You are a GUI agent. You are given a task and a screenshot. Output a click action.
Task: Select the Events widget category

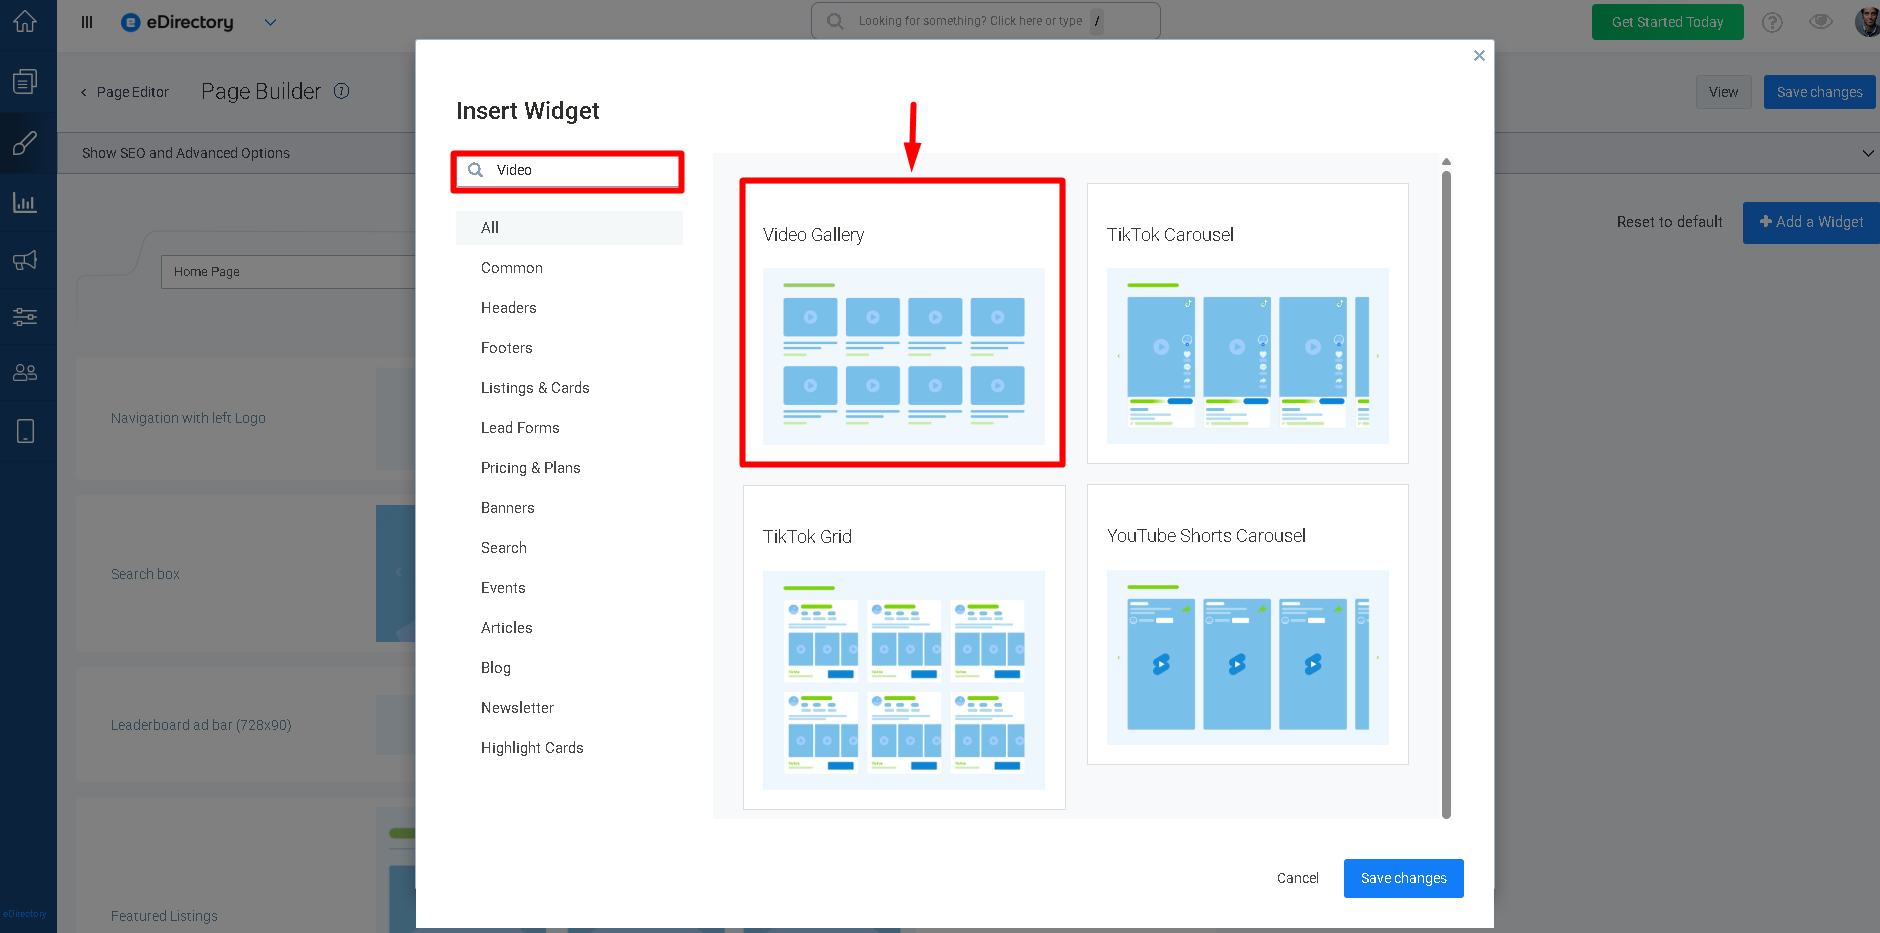(569, 588)
